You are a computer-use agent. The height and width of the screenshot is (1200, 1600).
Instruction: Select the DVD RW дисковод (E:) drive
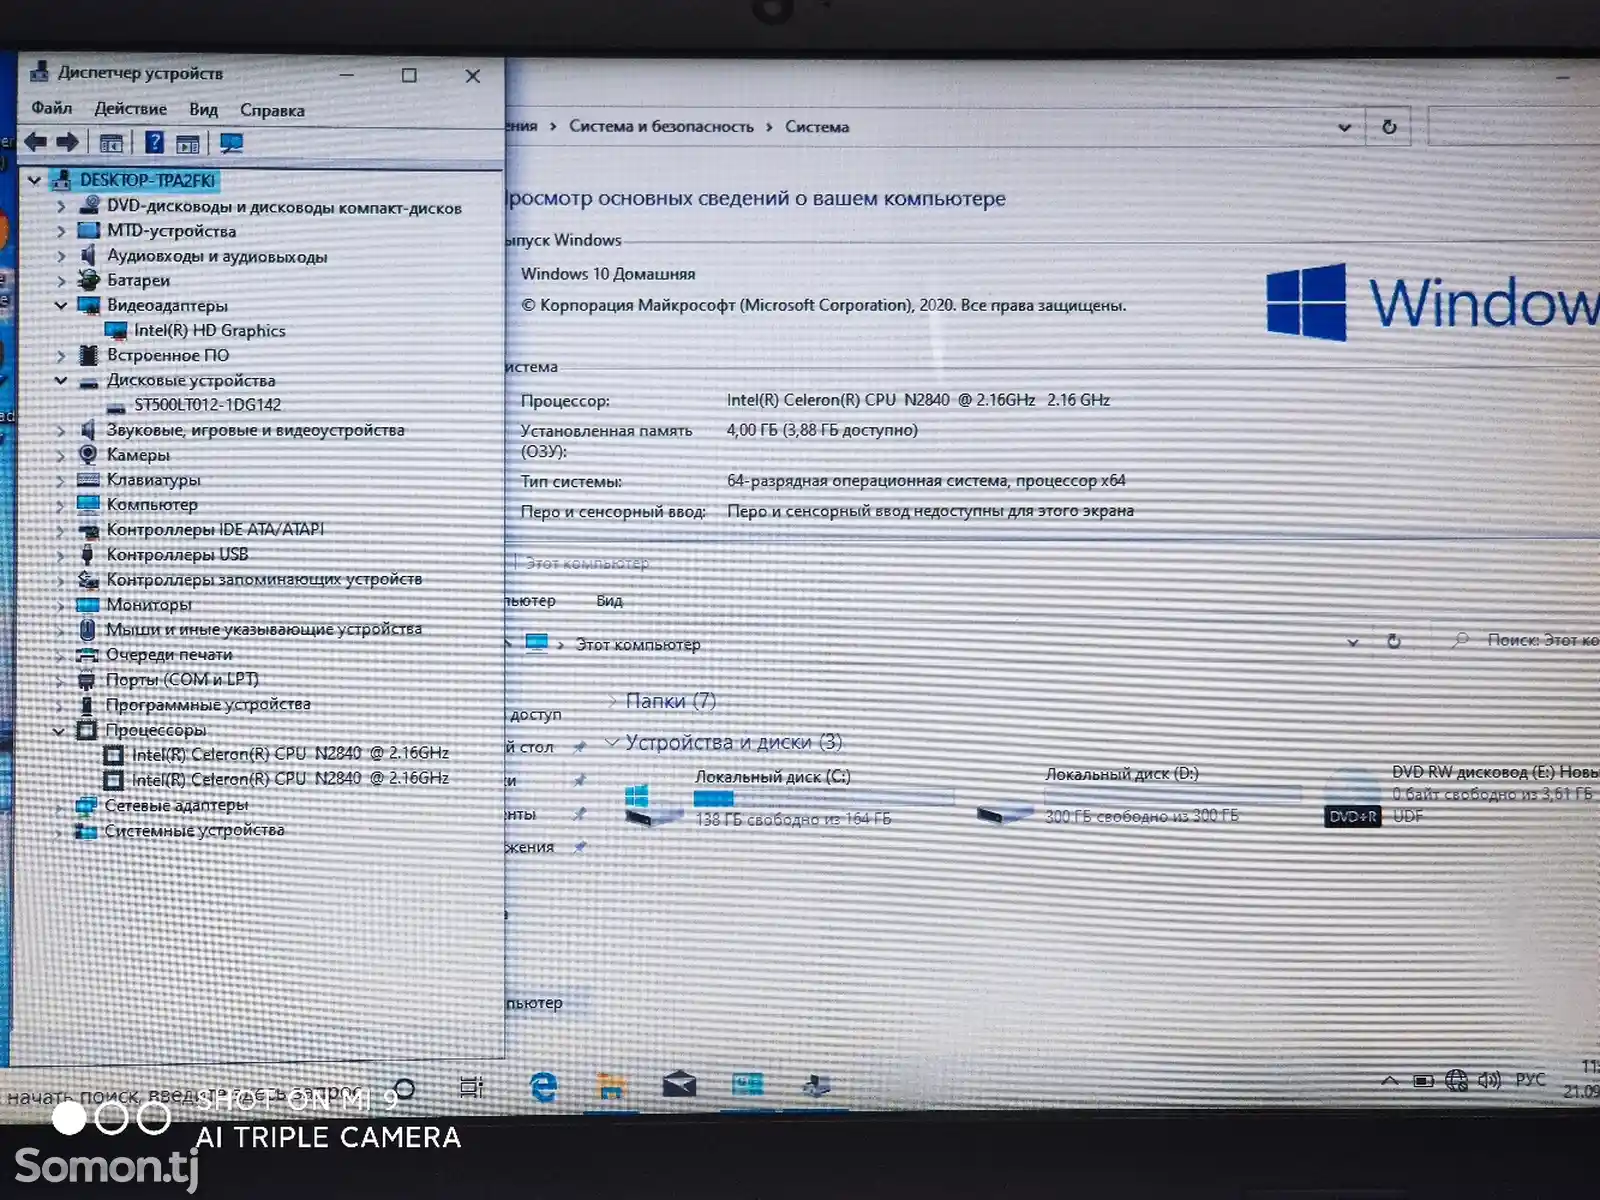pos(1462,794)
